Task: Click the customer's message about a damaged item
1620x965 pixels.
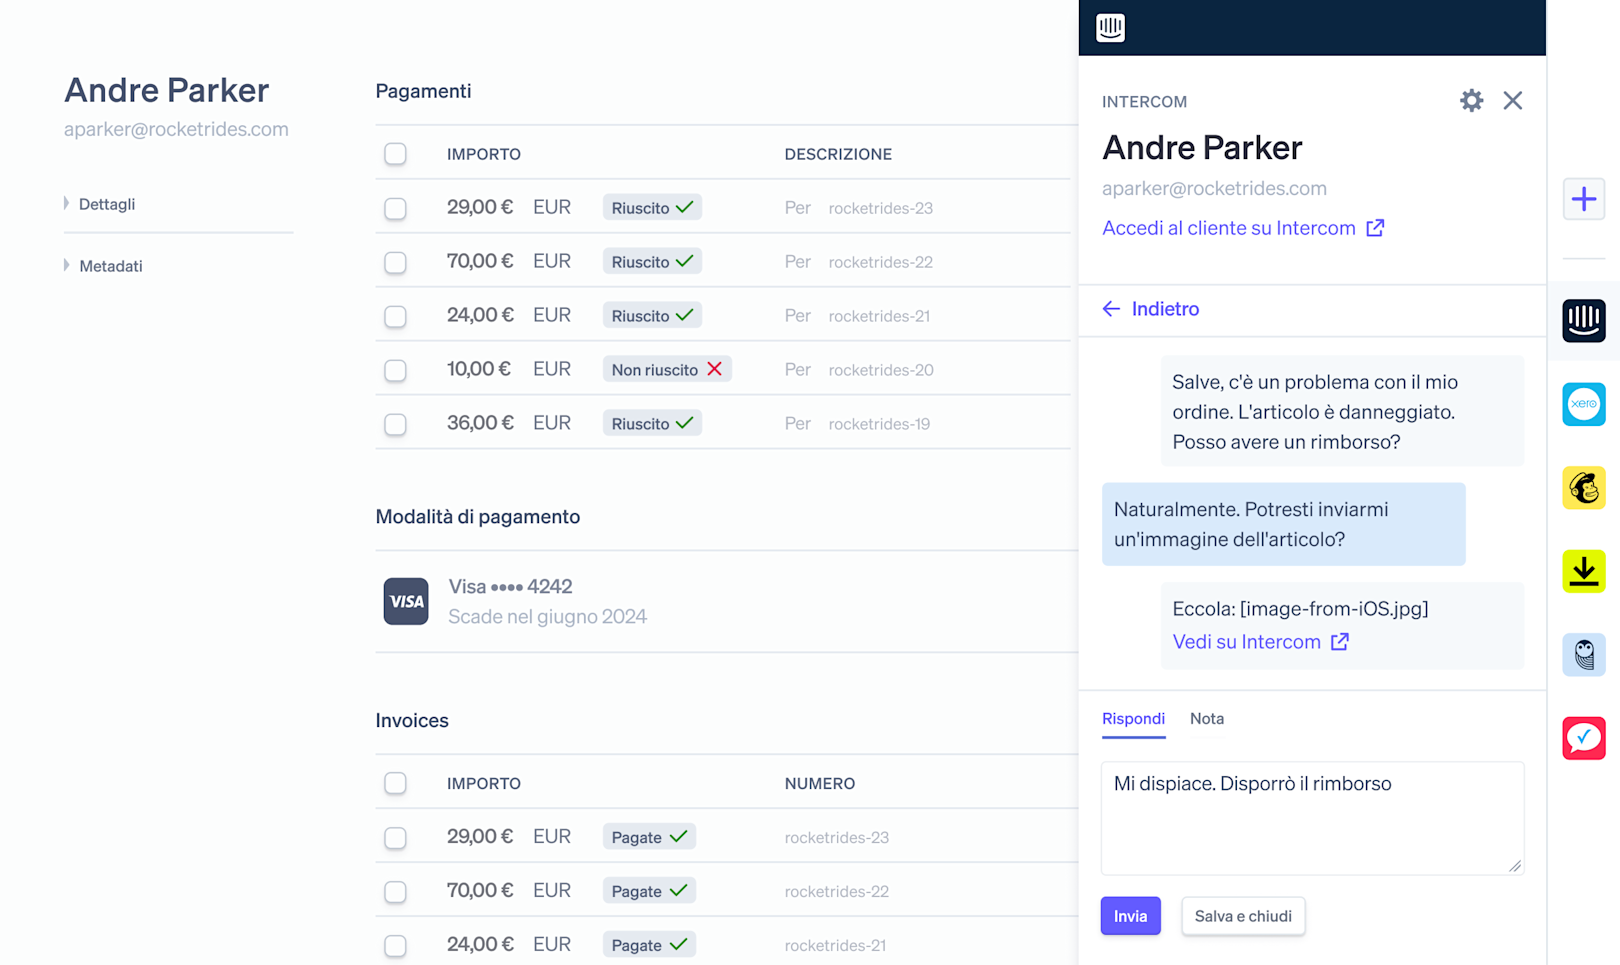Action: pyautogui.click(x=1342, y=411)
